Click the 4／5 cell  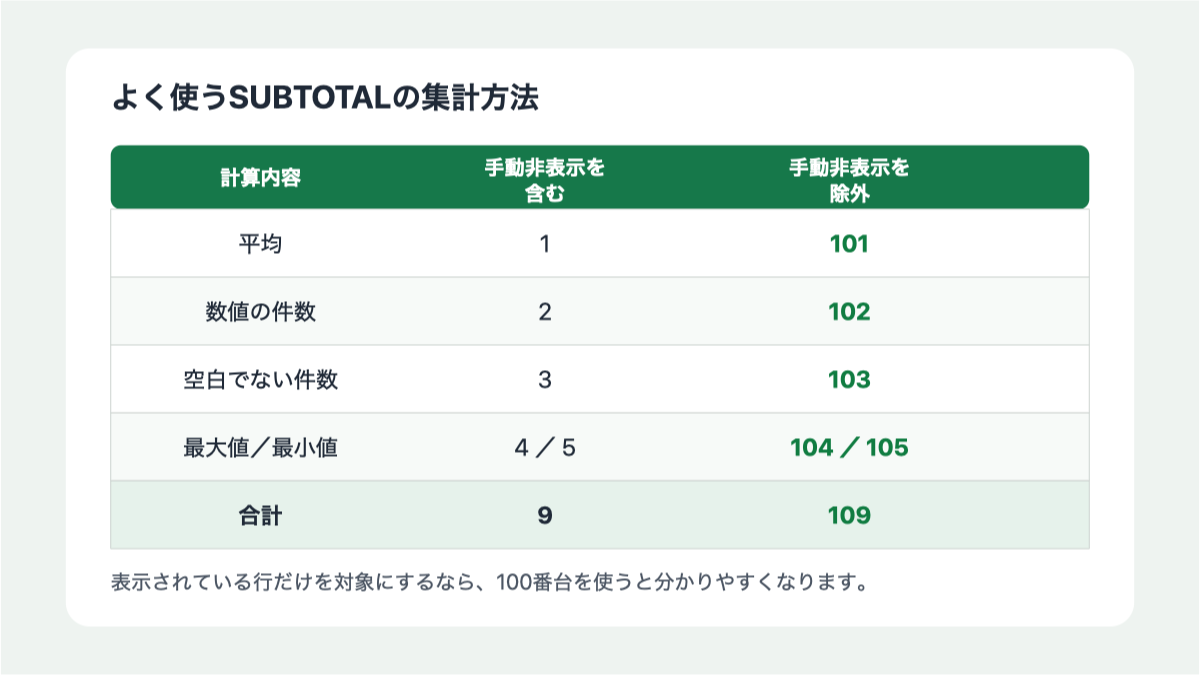tap(545, 447)
